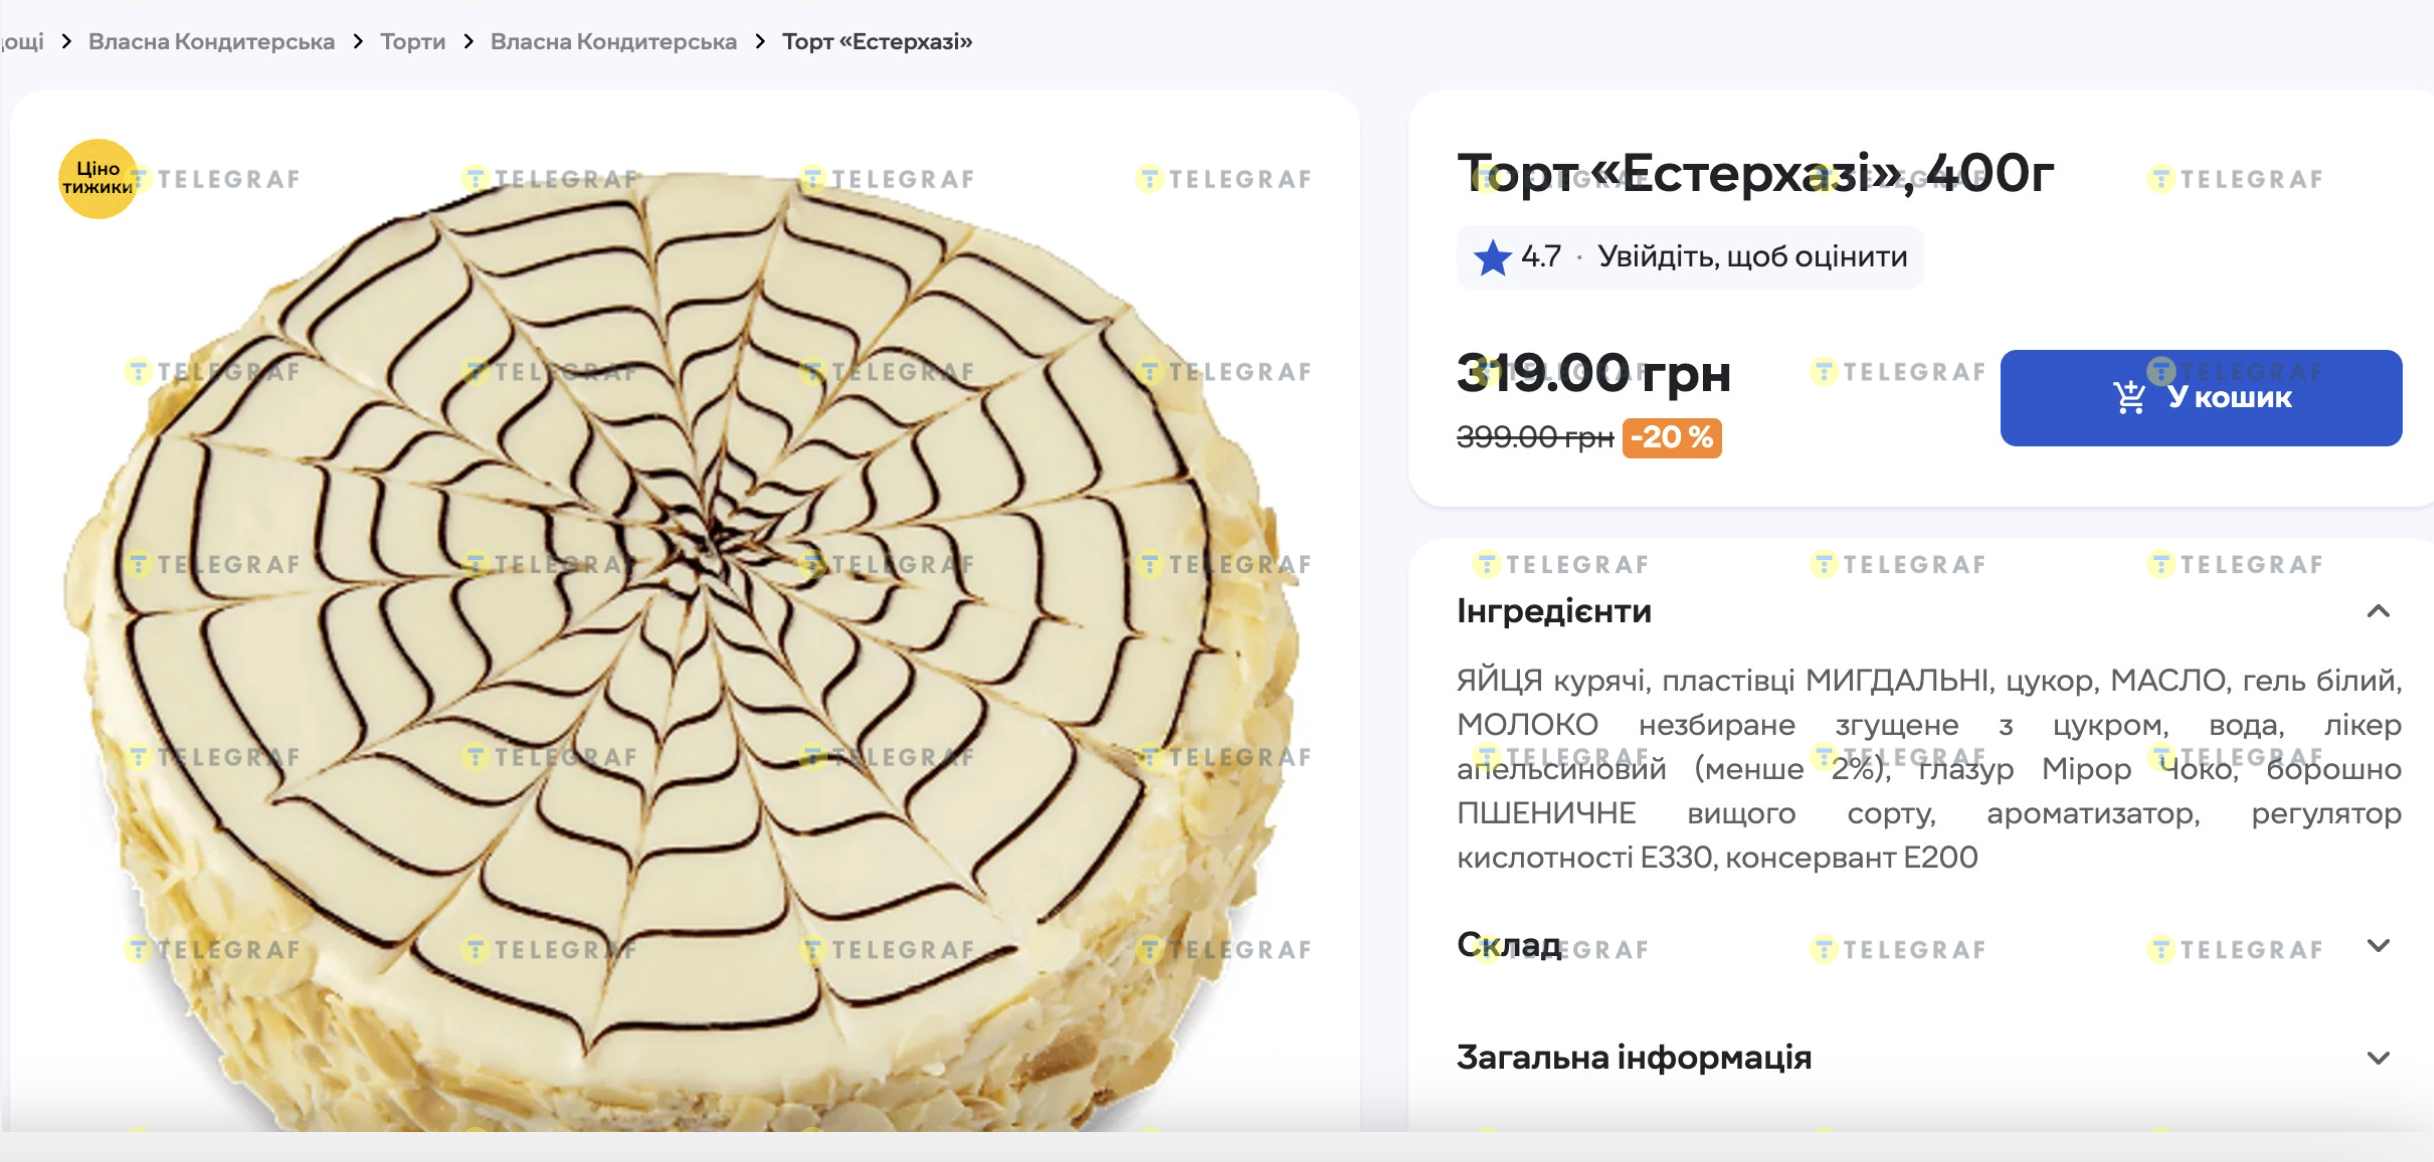Open Власна Кондитерська breadcrumb following Торти
The image size is (2434, 1162).
(613, 42)
